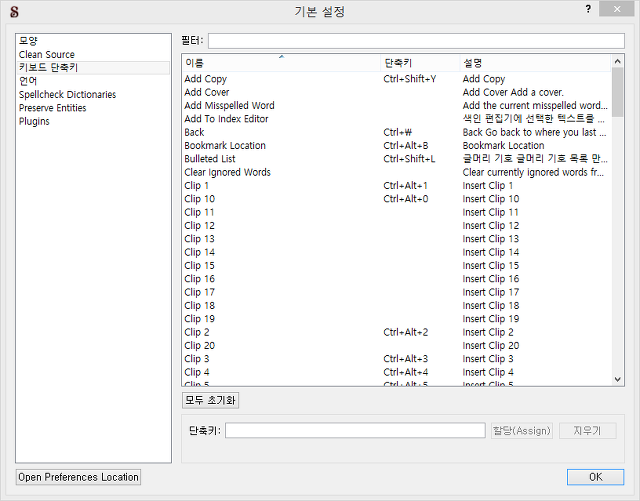Select the Clip 1 row

[396, 185]
